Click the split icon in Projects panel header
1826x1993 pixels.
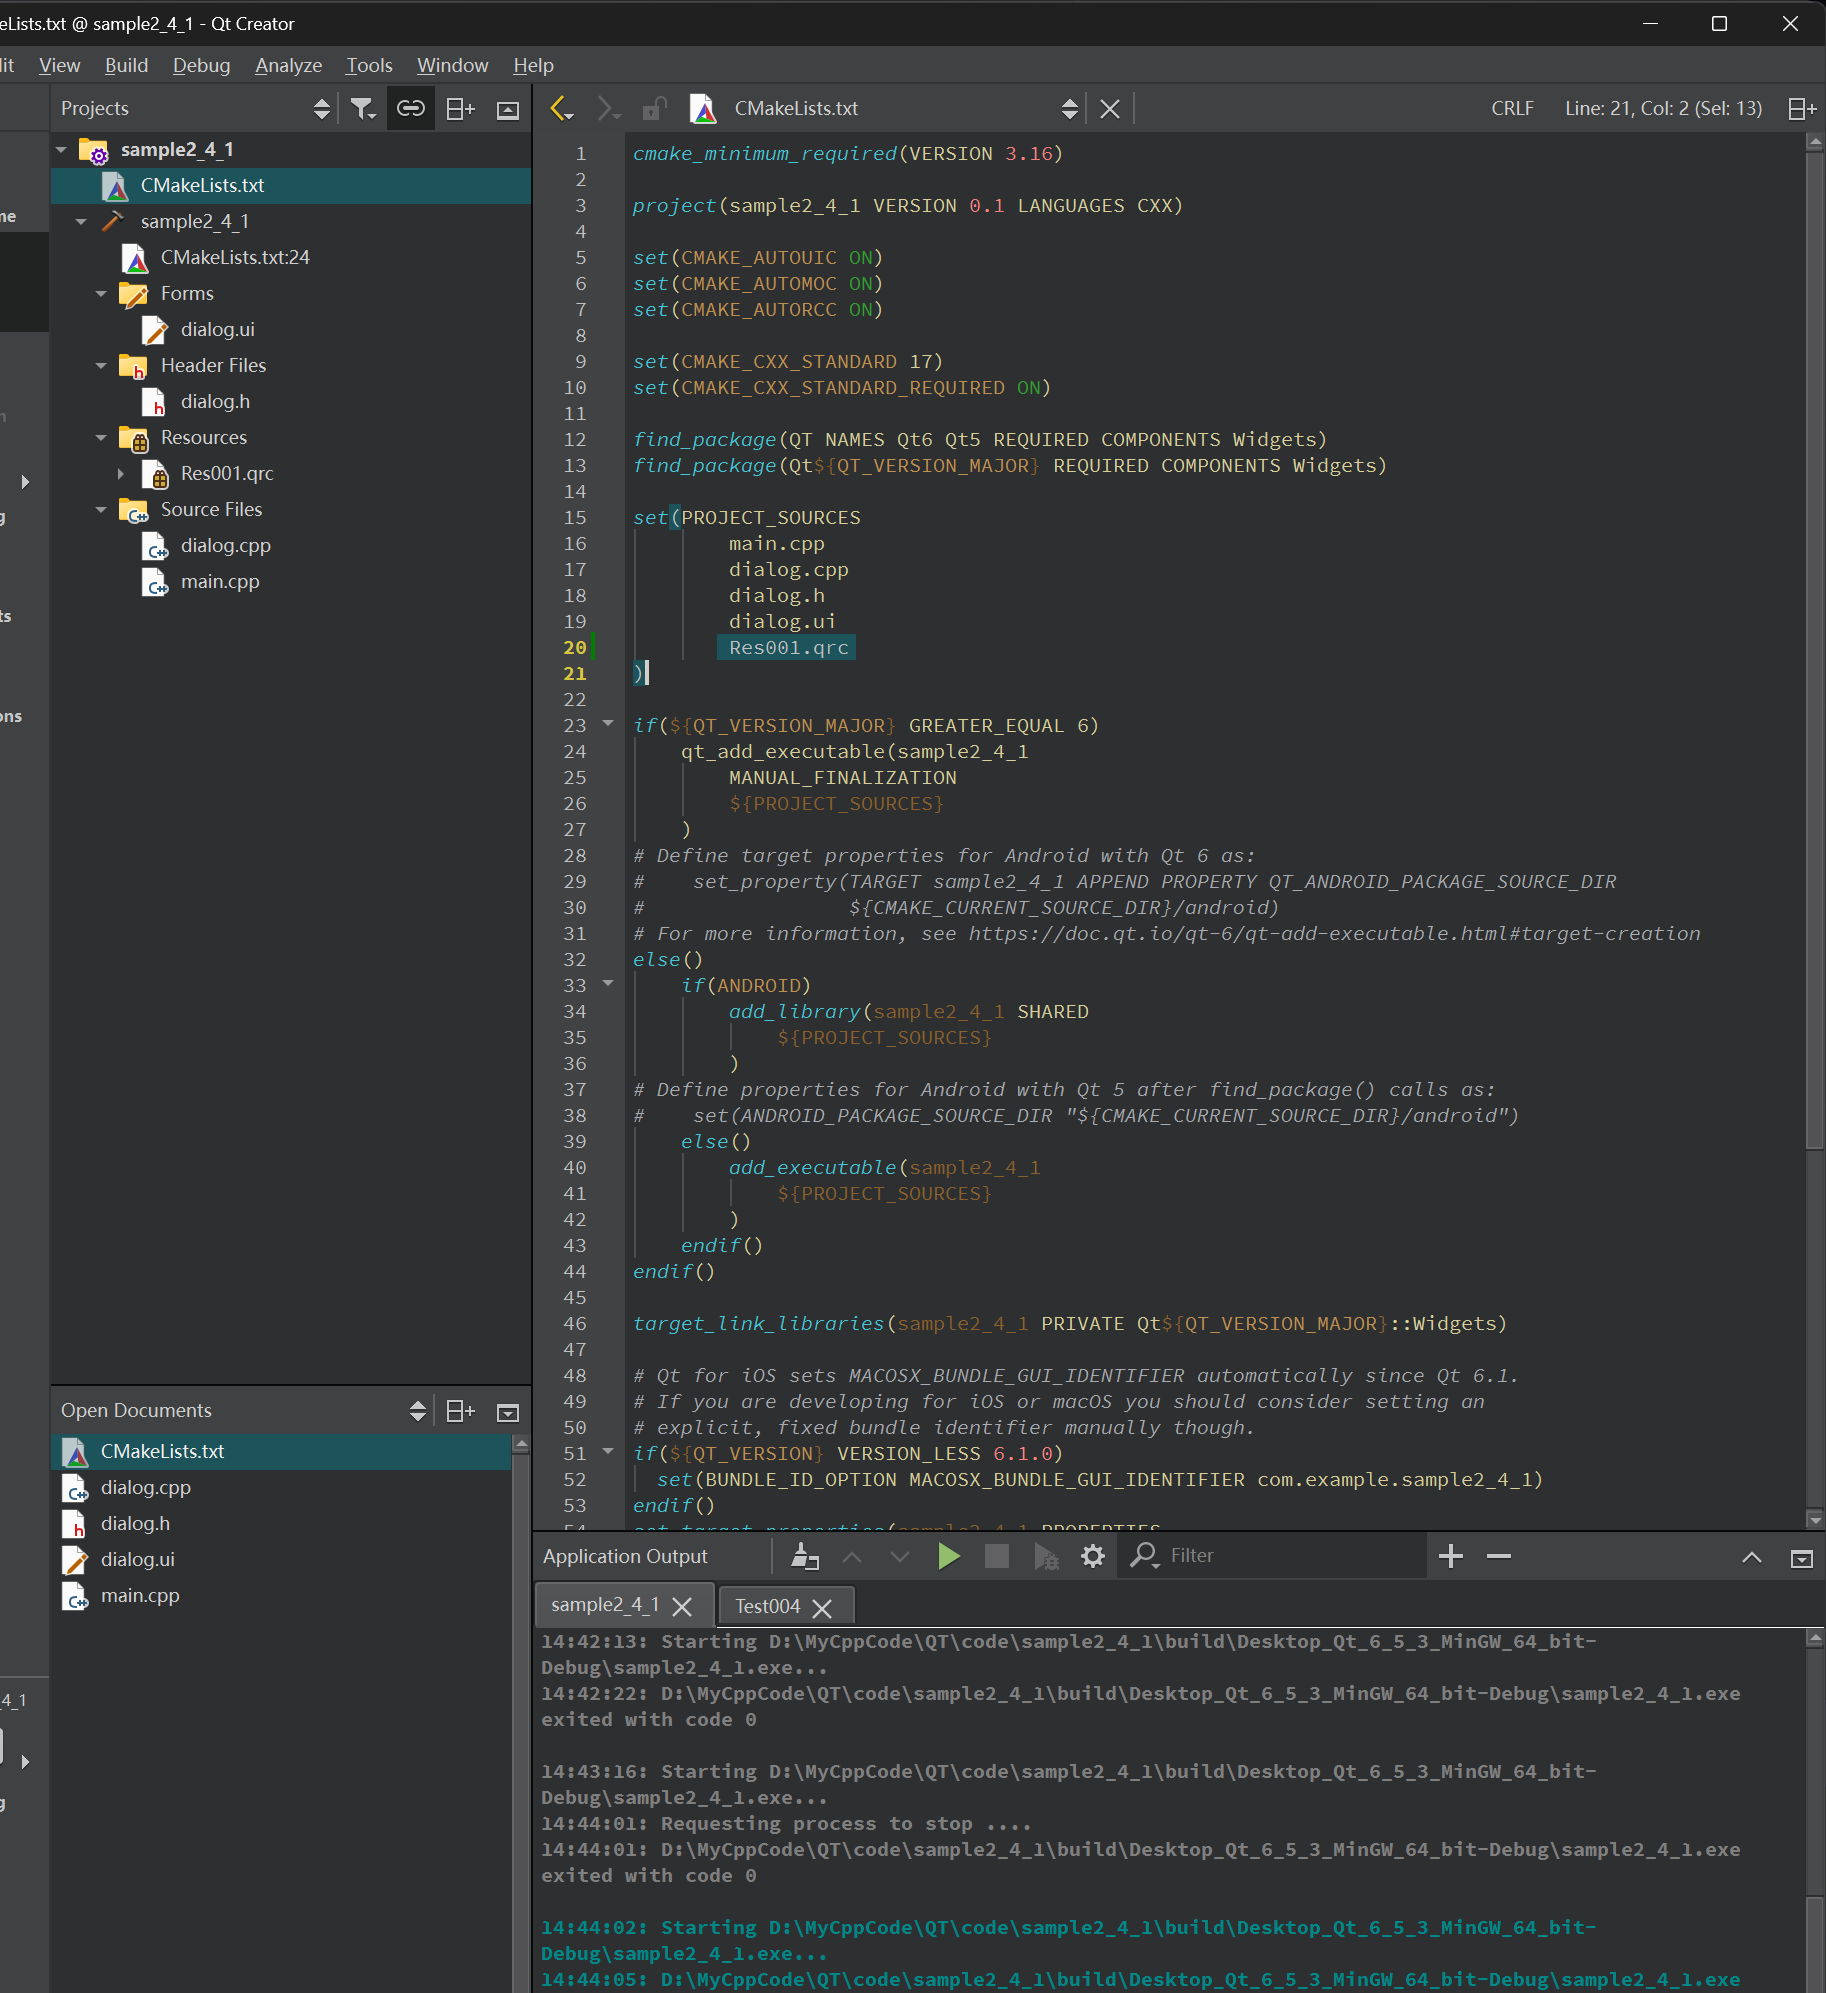point(460,109)
